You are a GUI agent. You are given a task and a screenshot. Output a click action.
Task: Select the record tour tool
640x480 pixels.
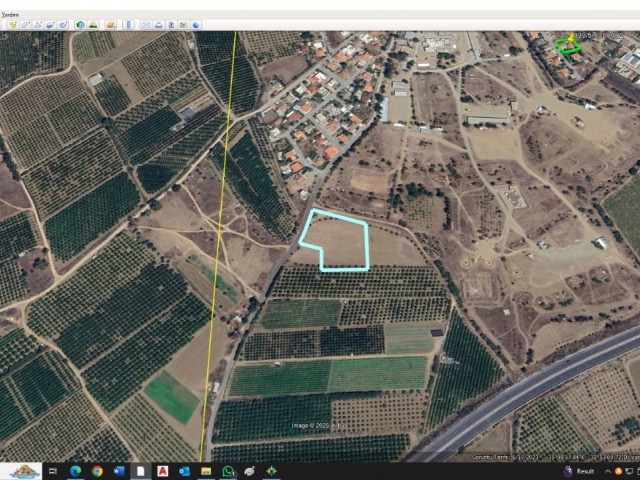(x=63, y=25)
